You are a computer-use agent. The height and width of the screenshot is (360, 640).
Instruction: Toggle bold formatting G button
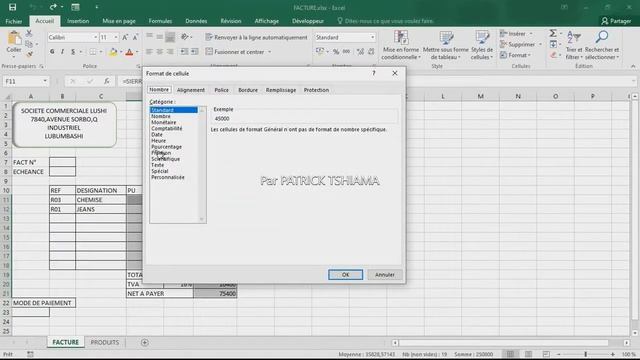(x=52, y=52)
